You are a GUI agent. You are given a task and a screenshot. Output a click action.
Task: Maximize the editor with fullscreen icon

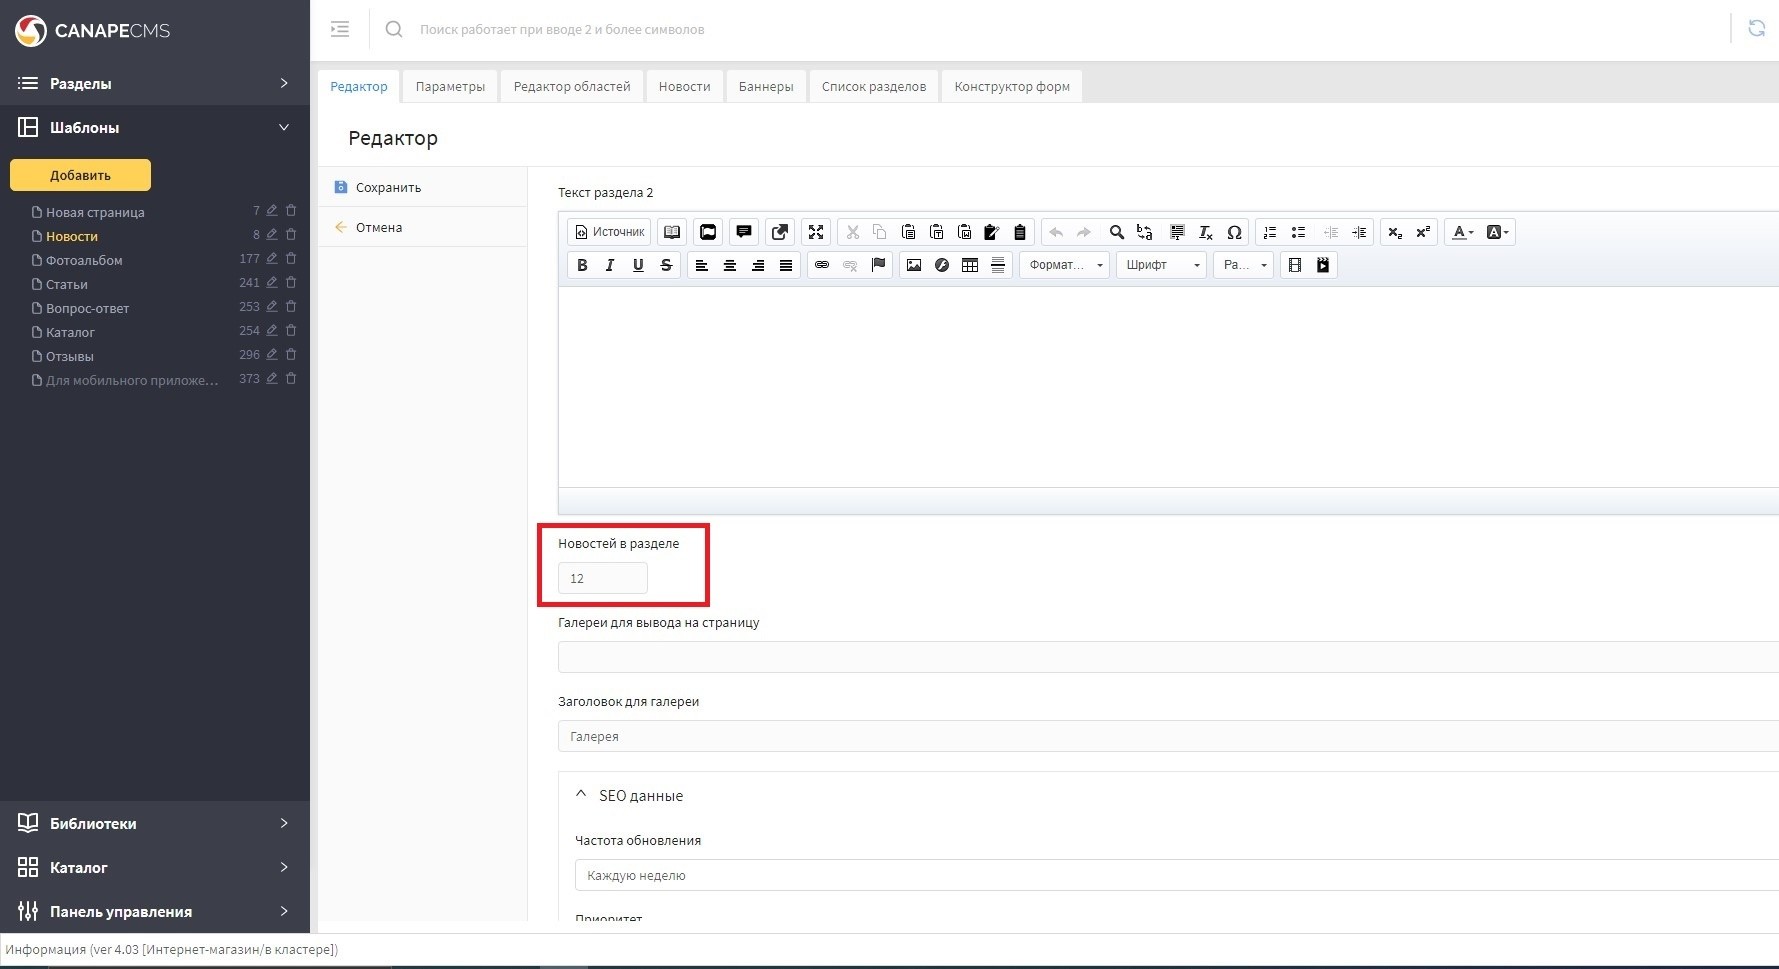click(x=816, y=232)
